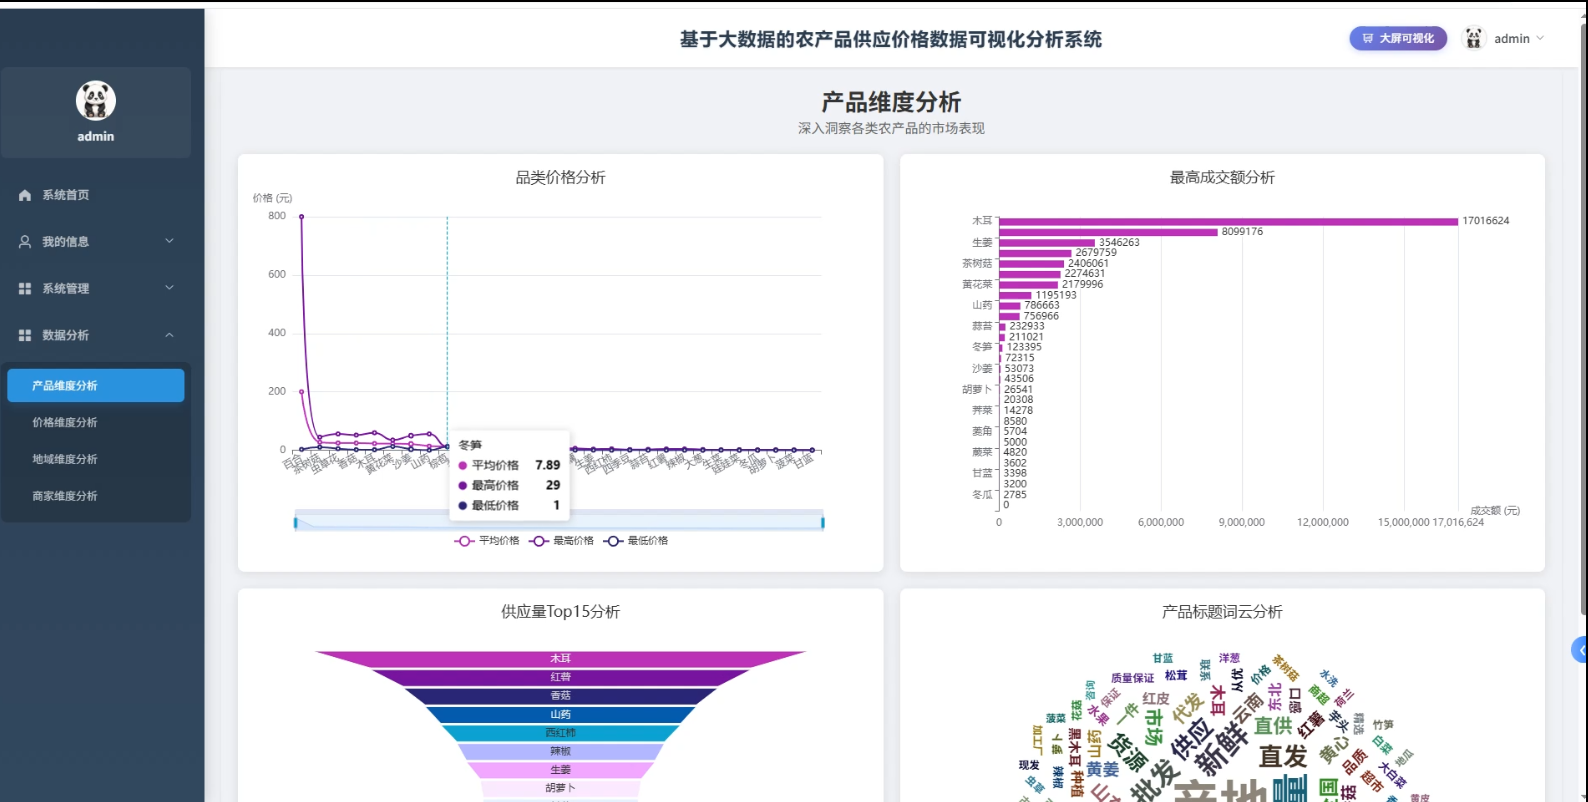Click the grid icon beside 系统管理
Viewport: 1588px width, 802px height.
(x=25, y=288)
